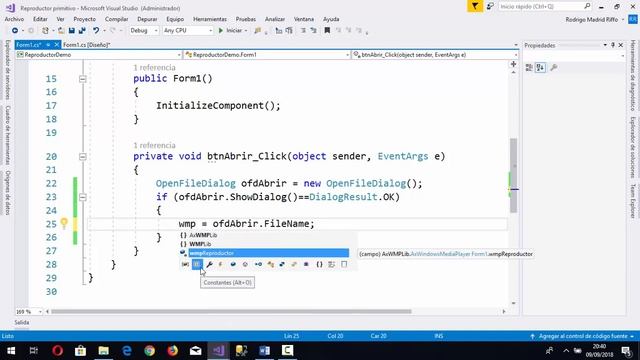The image size is (640, 360).
Task: Click the bookmark toolbar icon
Action: click(327, 31)
